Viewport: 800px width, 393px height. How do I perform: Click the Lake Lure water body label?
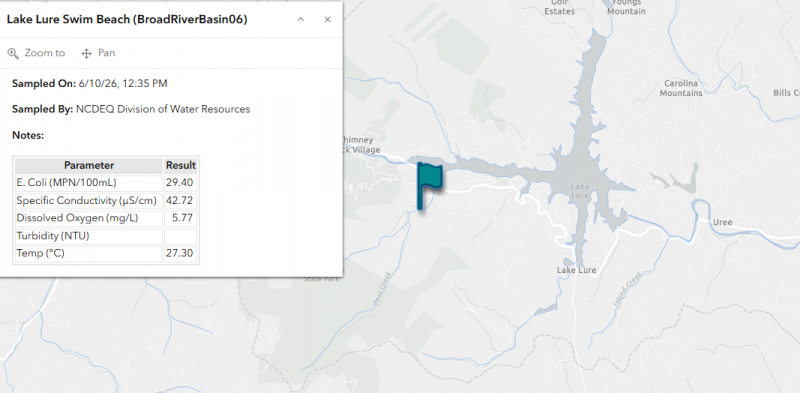click(580, 191)
